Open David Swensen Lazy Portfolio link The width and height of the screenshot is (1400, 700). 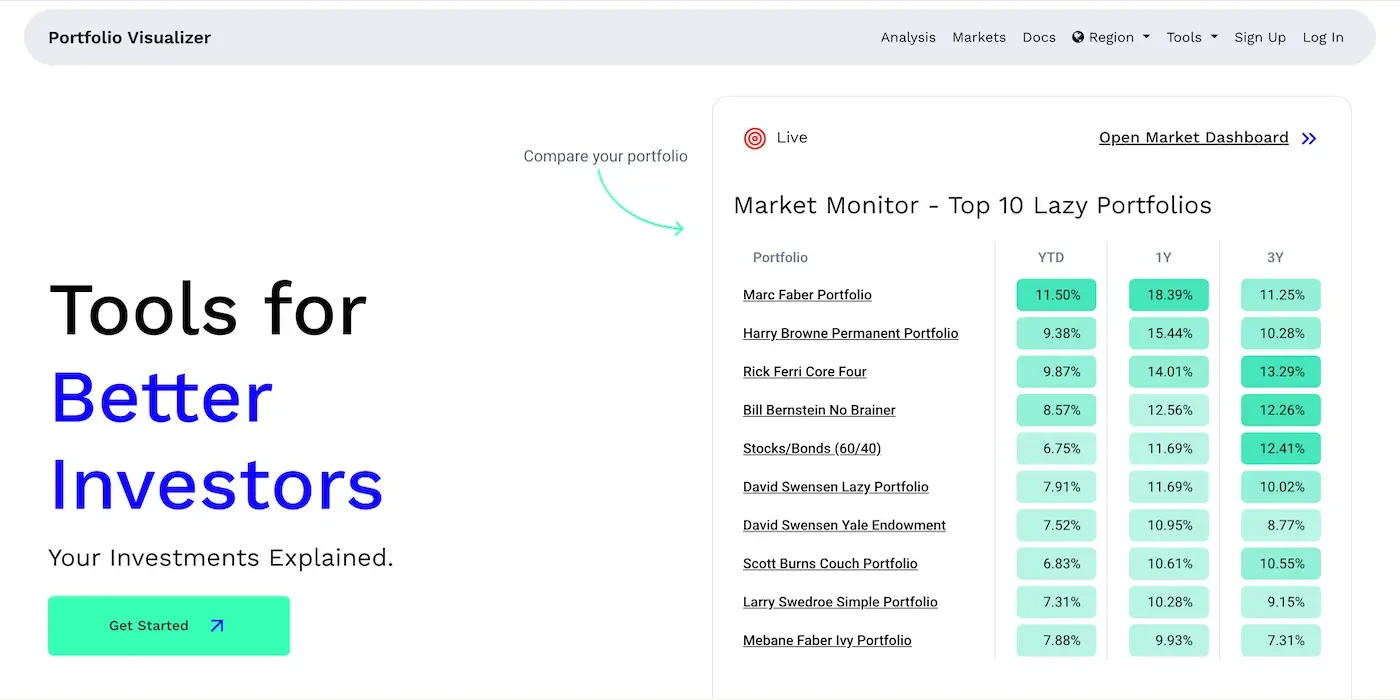coord(836,487)
